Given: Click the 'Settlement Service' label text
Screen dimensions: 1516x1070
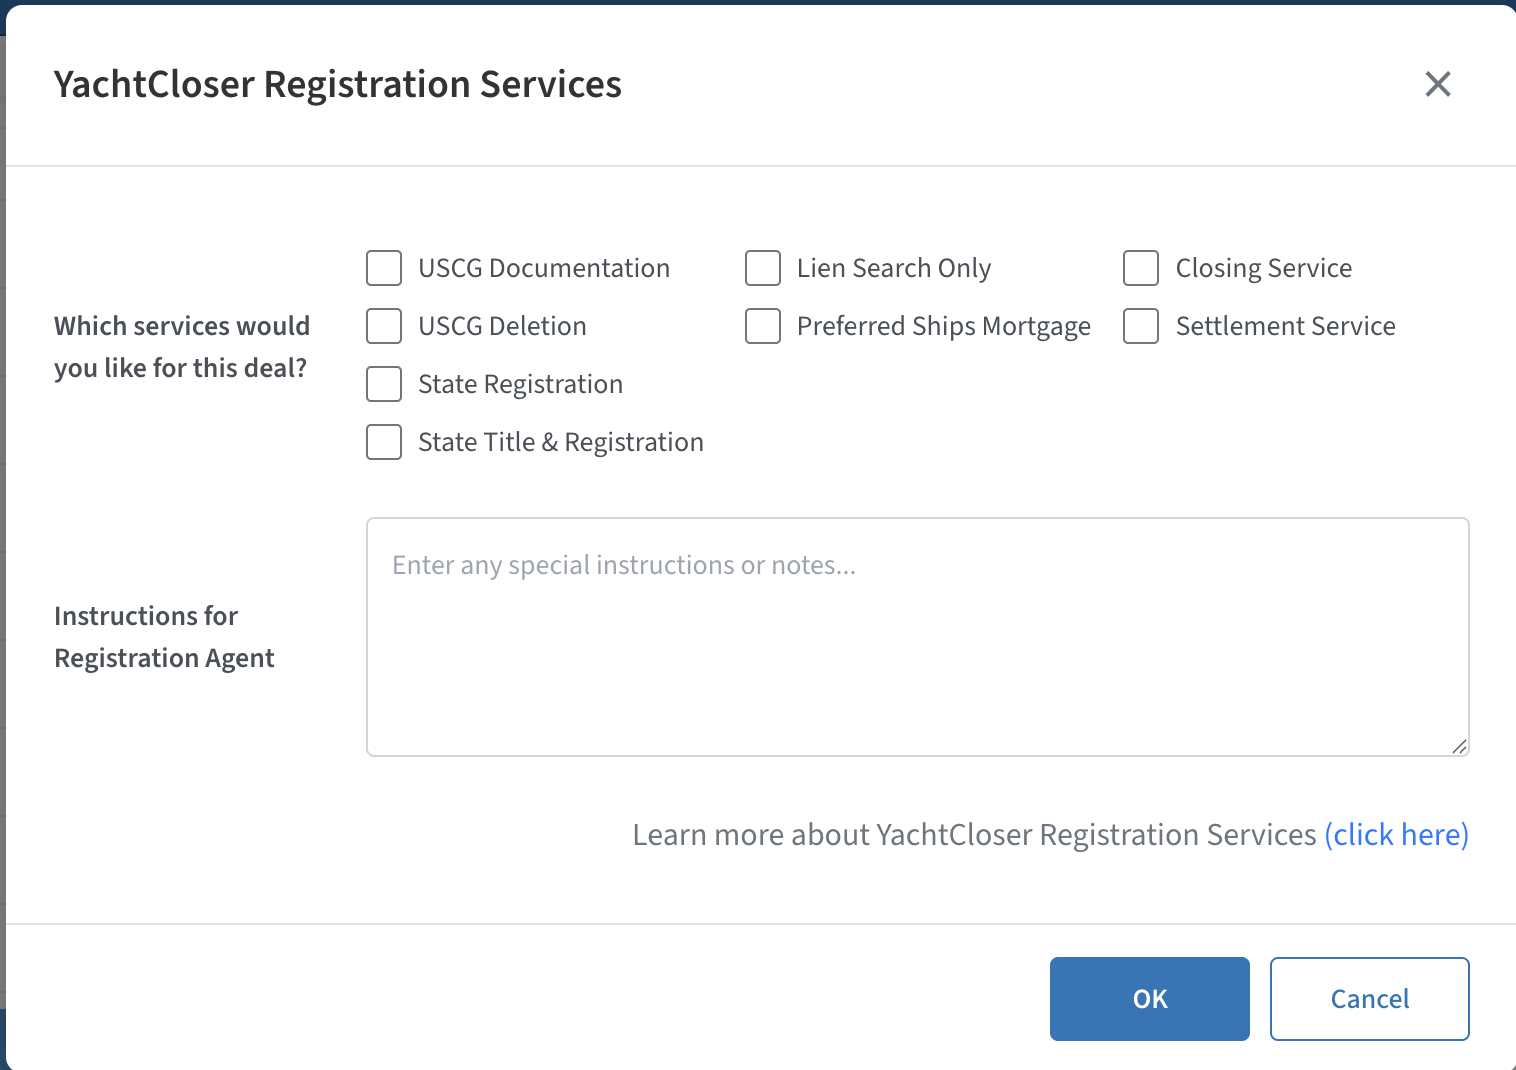Looking at the screenshot, I should pyautogui.click(x=1285, y=326).
